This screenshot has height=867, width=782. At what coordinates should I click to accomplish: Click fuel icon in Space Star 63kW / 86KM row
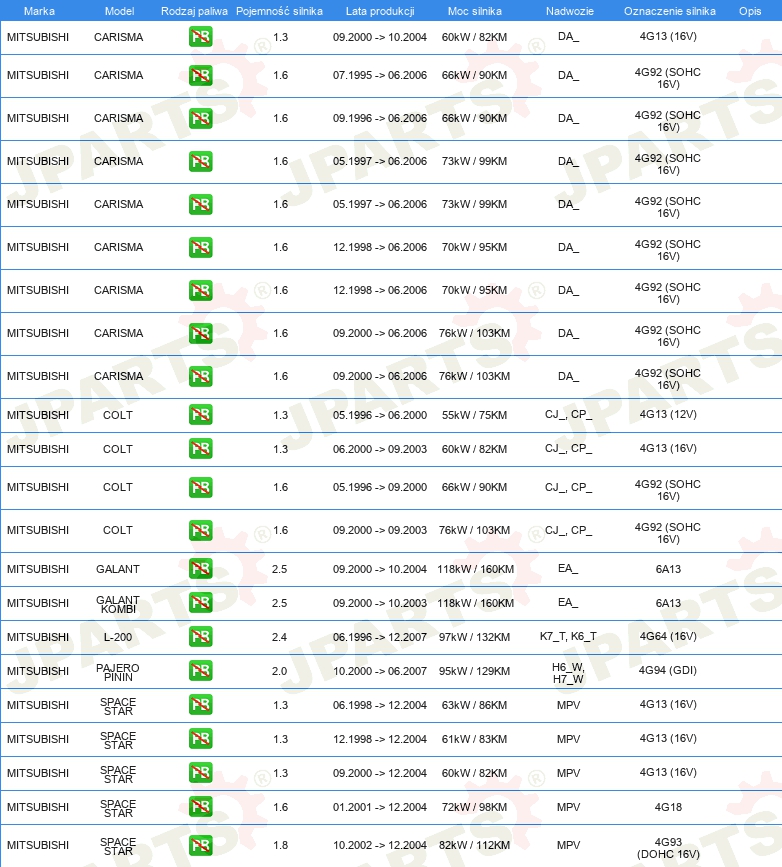click(200, 705)
